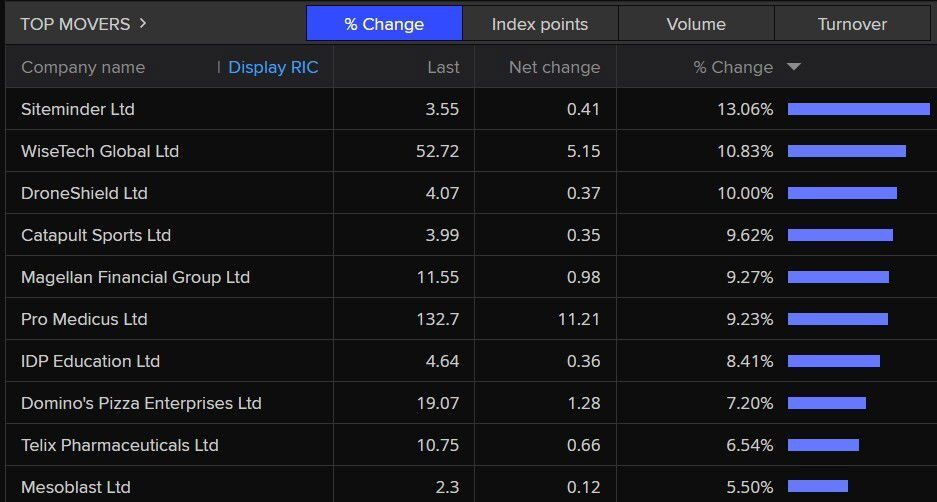Select DroneShield Ltd in the list

[84, 193]
